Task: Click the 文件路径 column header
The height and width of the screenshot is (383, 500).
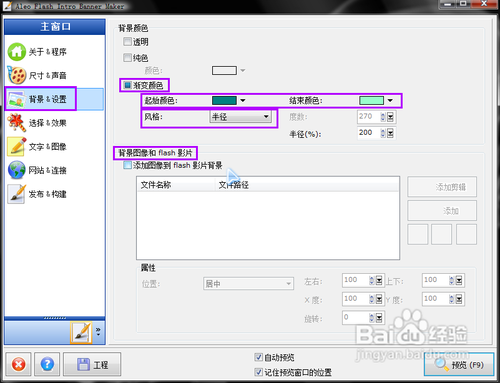Action: pos(307,185)
